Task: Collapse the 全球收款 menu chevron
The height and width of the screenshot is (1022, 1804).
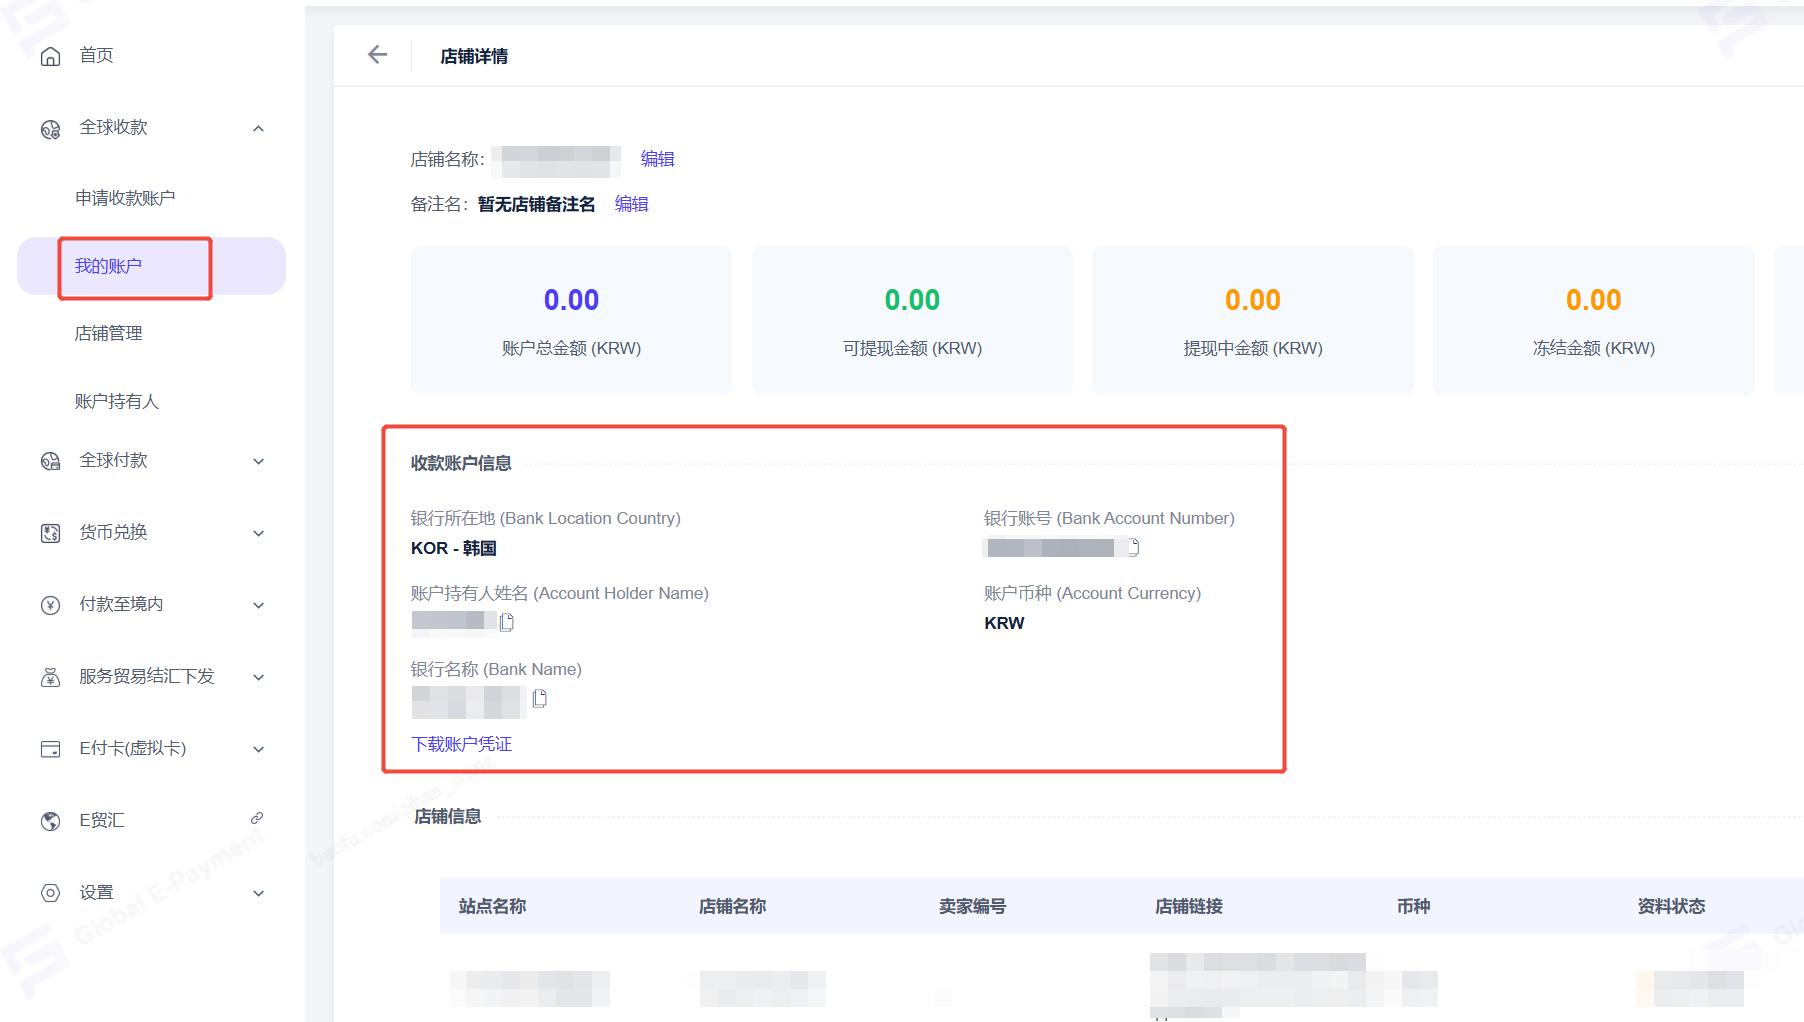Action: tap(258, 128)
